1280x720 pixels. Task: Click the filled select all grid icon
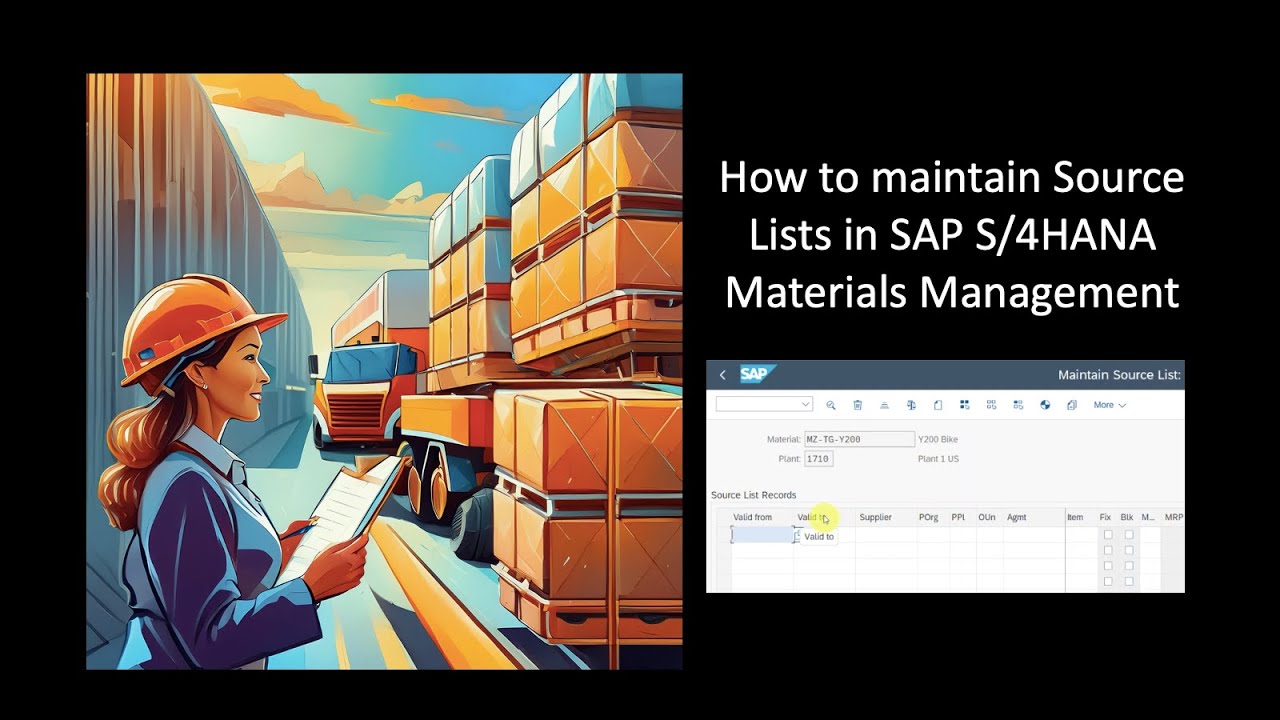click(x=965, y=405)
